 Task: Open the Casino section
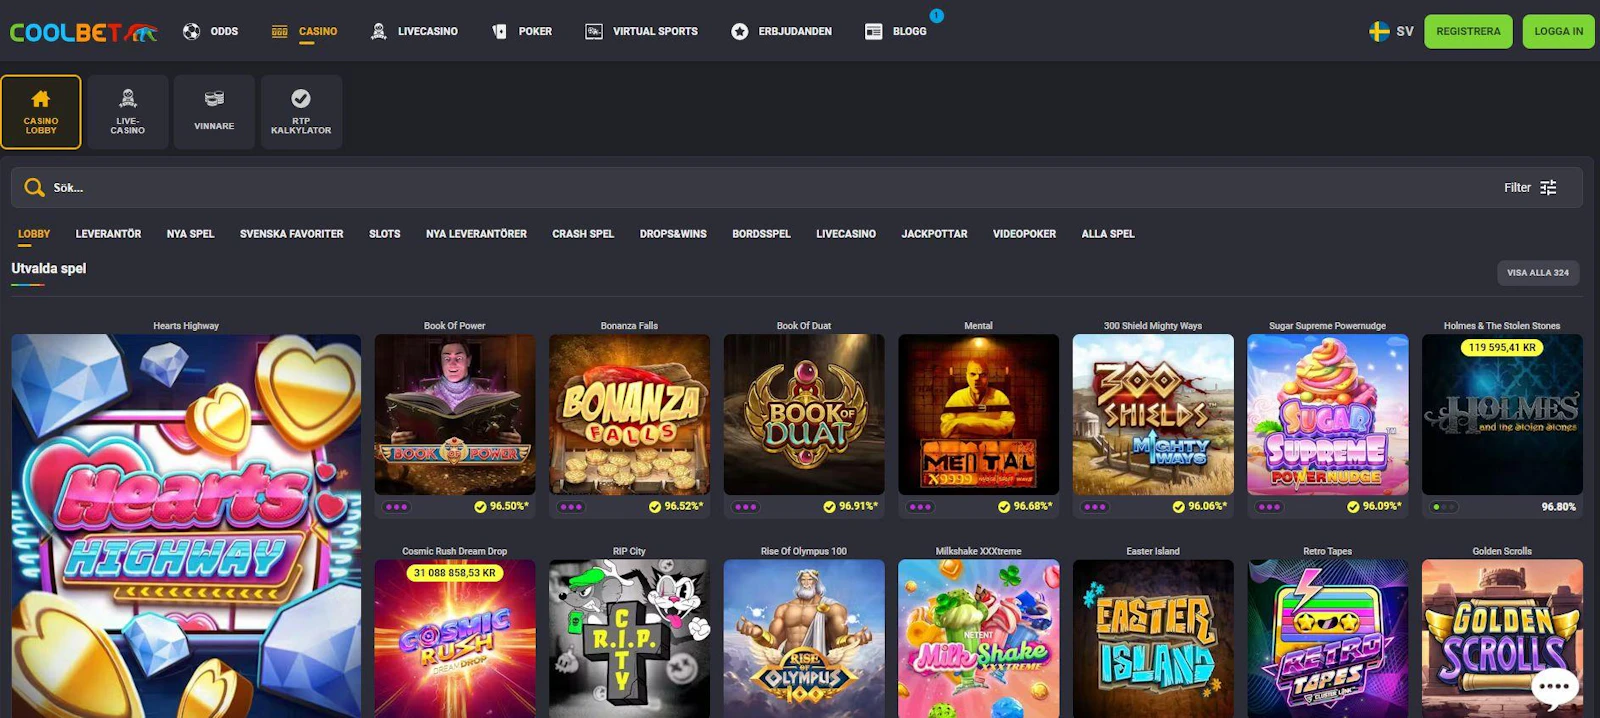click(304, 31)
